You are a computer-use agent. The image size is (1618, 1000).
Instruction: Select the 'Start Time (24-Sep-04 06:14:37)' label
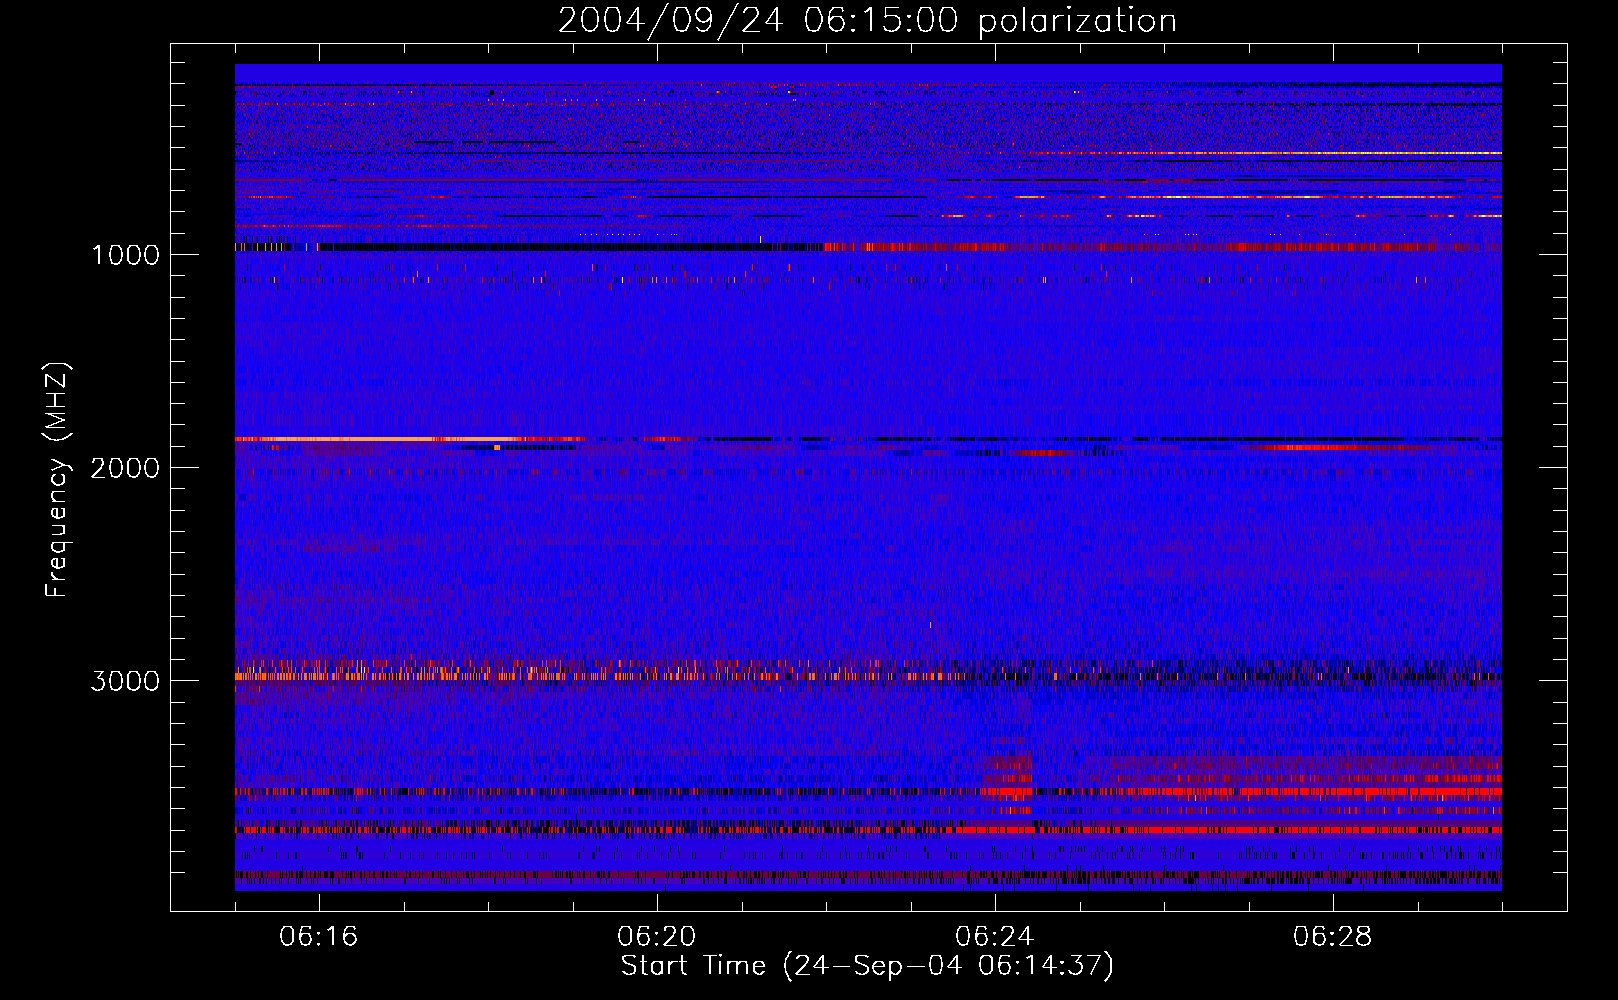867,966
